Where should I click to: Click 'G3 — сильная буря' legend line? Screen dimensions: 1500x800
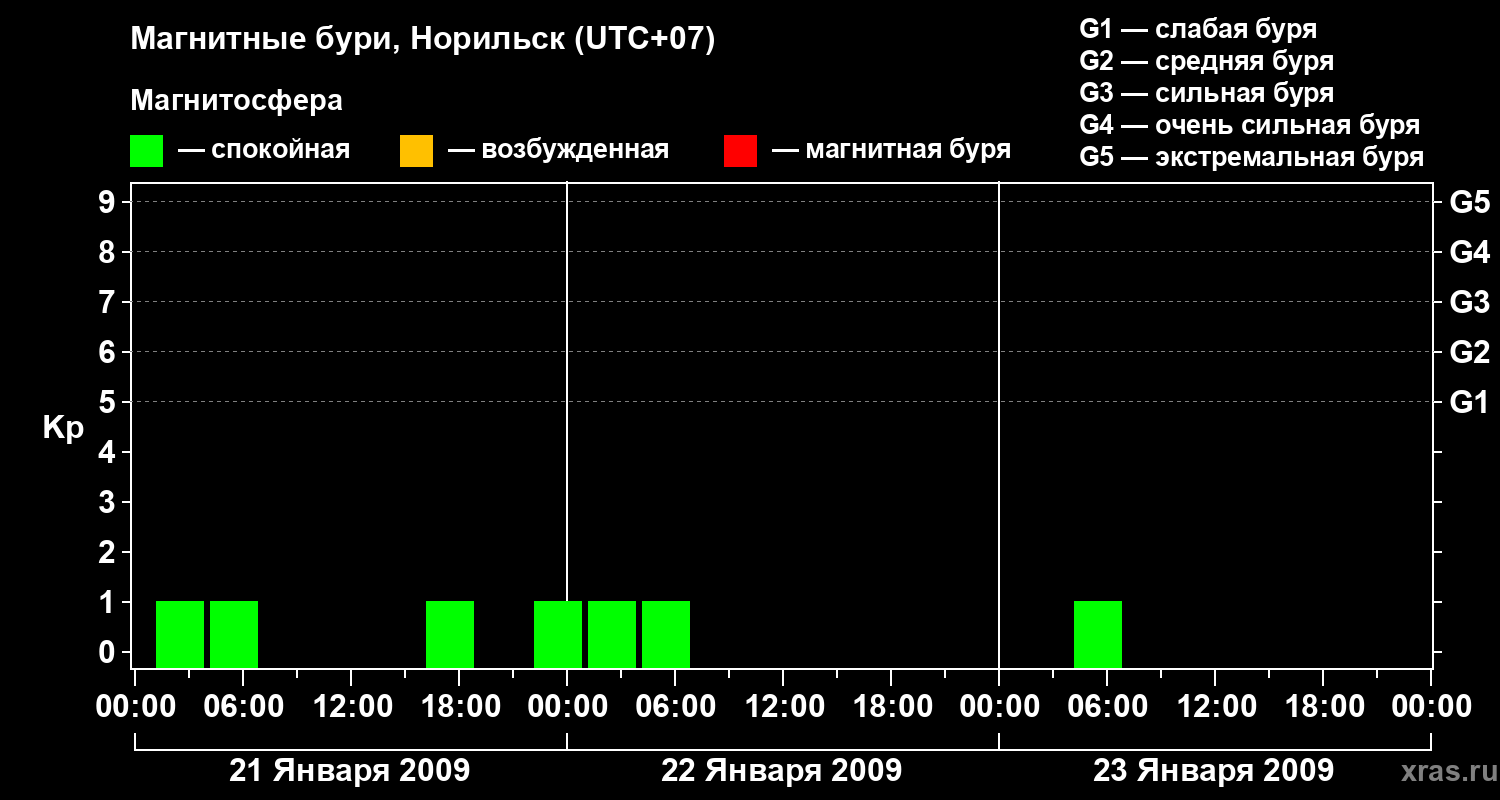pos(1206,93)
